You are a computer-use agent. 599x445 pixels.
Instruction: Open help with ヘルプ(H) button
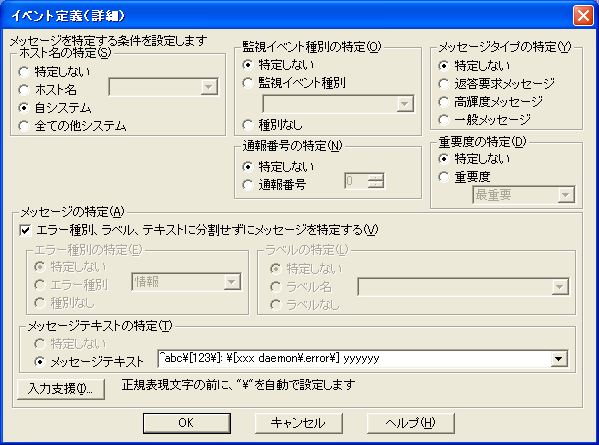point(411,423)
